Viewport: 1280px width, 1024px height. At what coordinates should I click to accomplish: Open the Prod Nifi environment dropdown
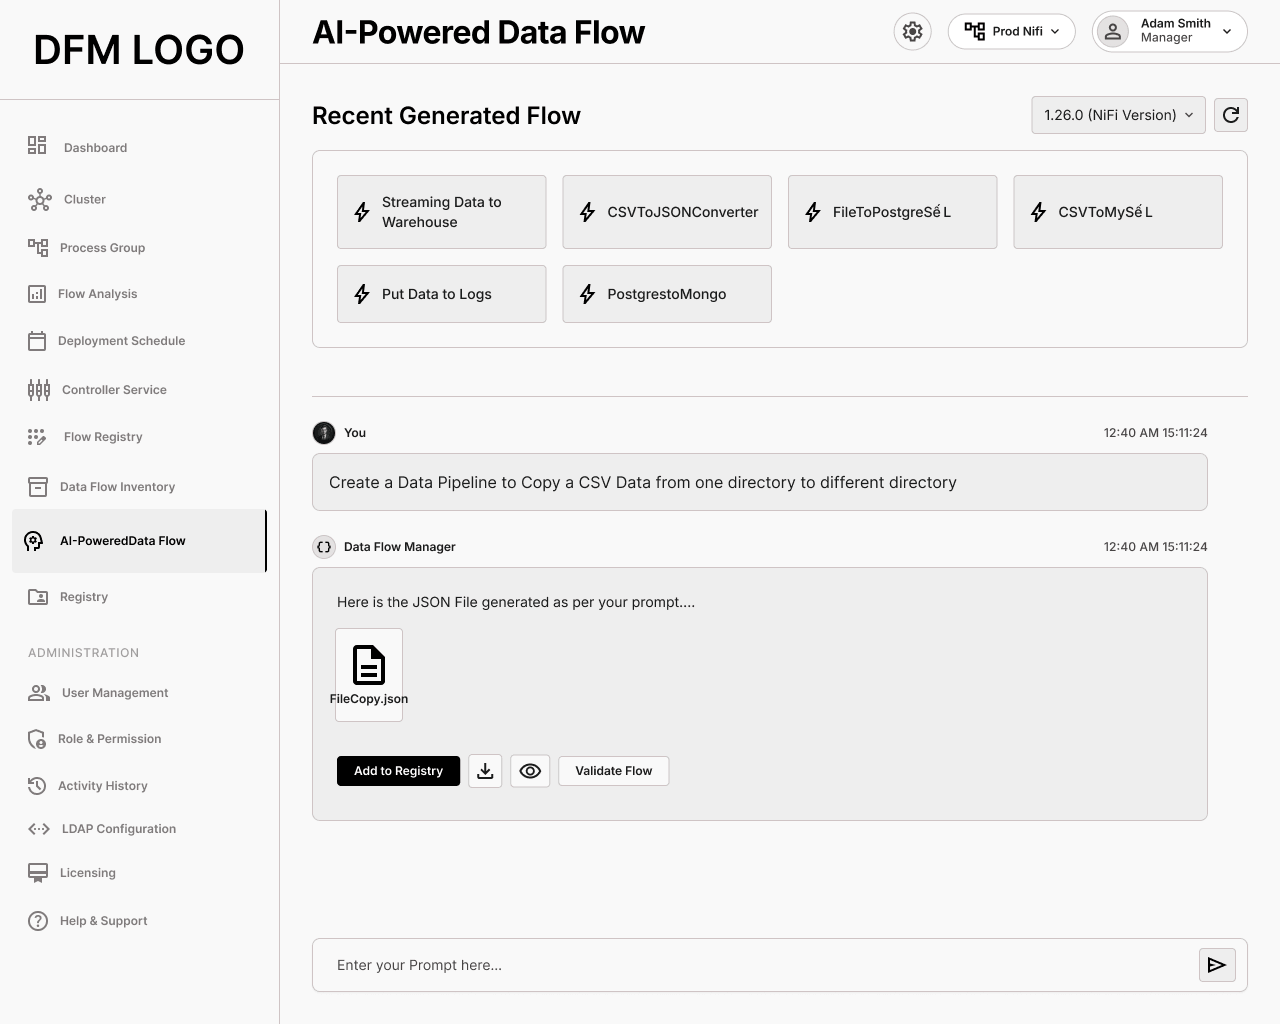(x=1011, y=31)
